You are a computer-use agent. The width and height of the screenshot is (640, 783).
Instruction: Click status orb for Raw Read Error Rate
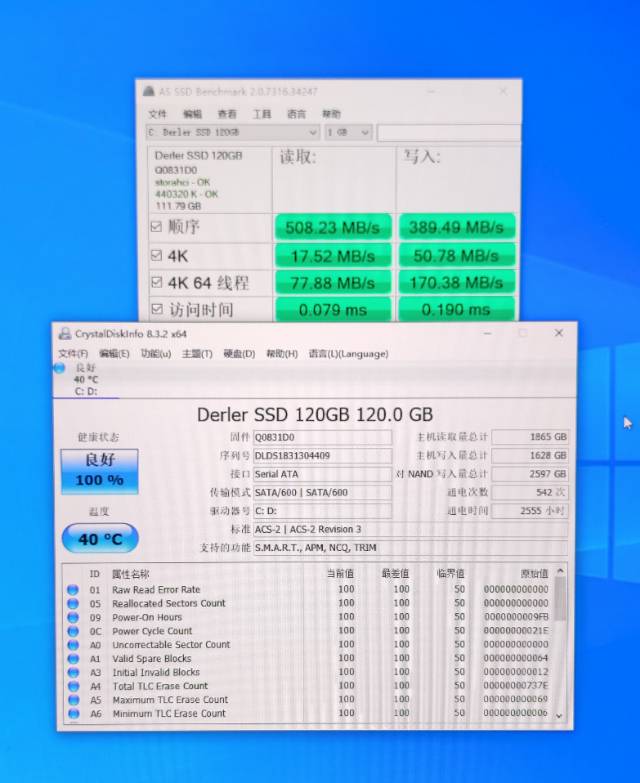point(72,590)
